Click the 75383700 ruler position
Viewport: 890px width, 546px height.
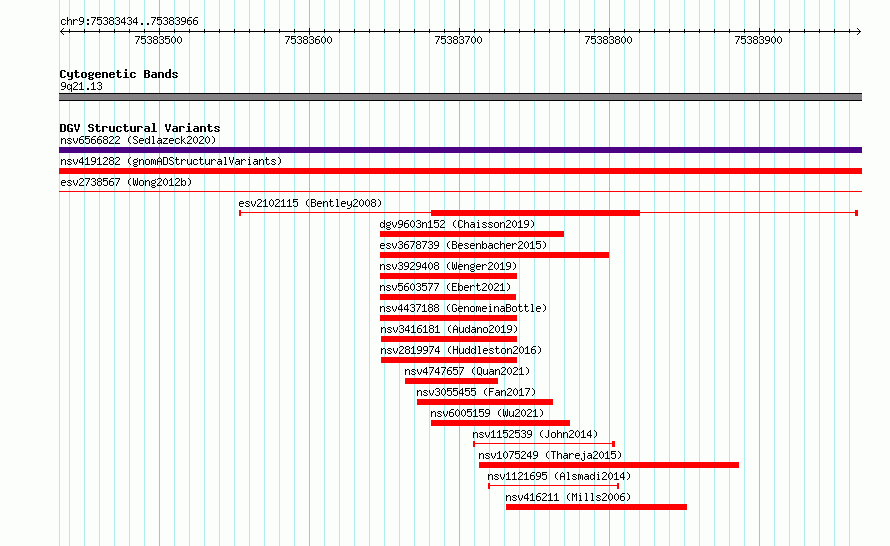tap(458, 40)
